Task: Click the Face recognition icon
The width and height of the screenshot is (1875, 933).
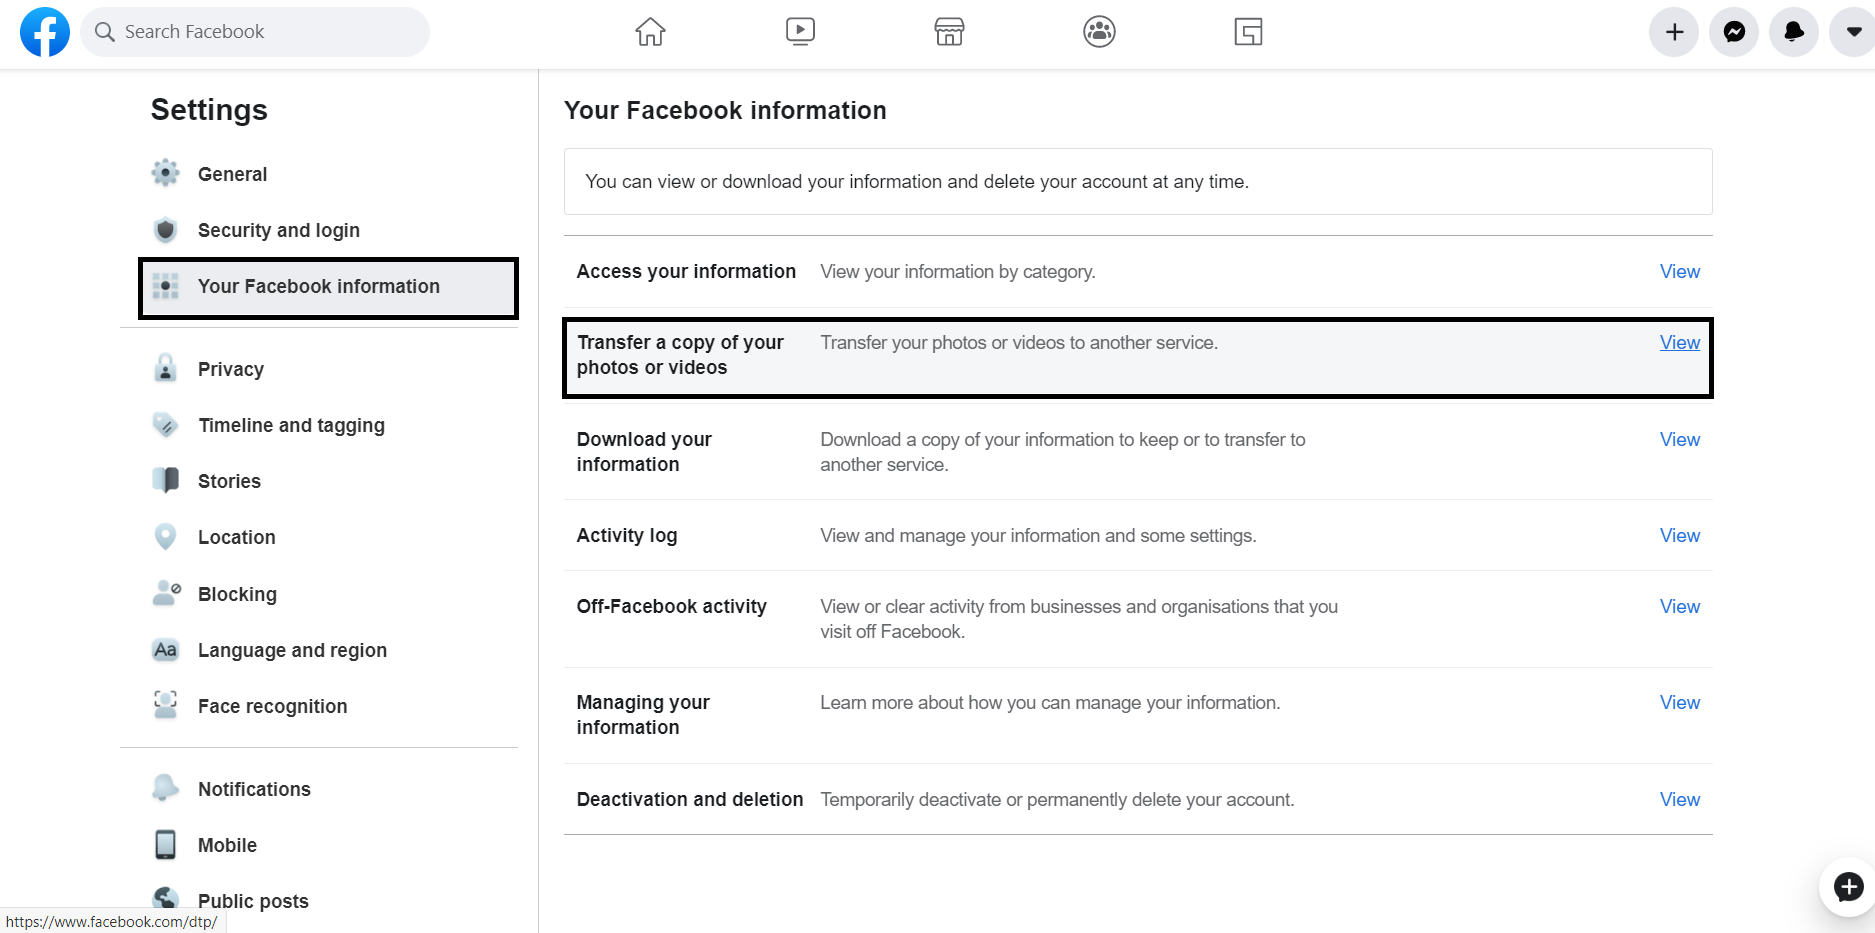Action: (166, 705)
